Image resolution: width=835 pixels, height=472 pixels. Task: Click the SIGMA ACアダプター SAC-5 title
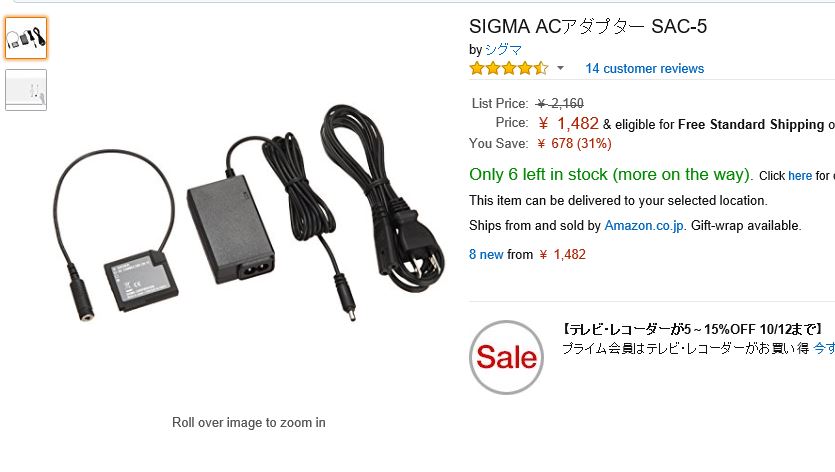click(x=588, y=26)
